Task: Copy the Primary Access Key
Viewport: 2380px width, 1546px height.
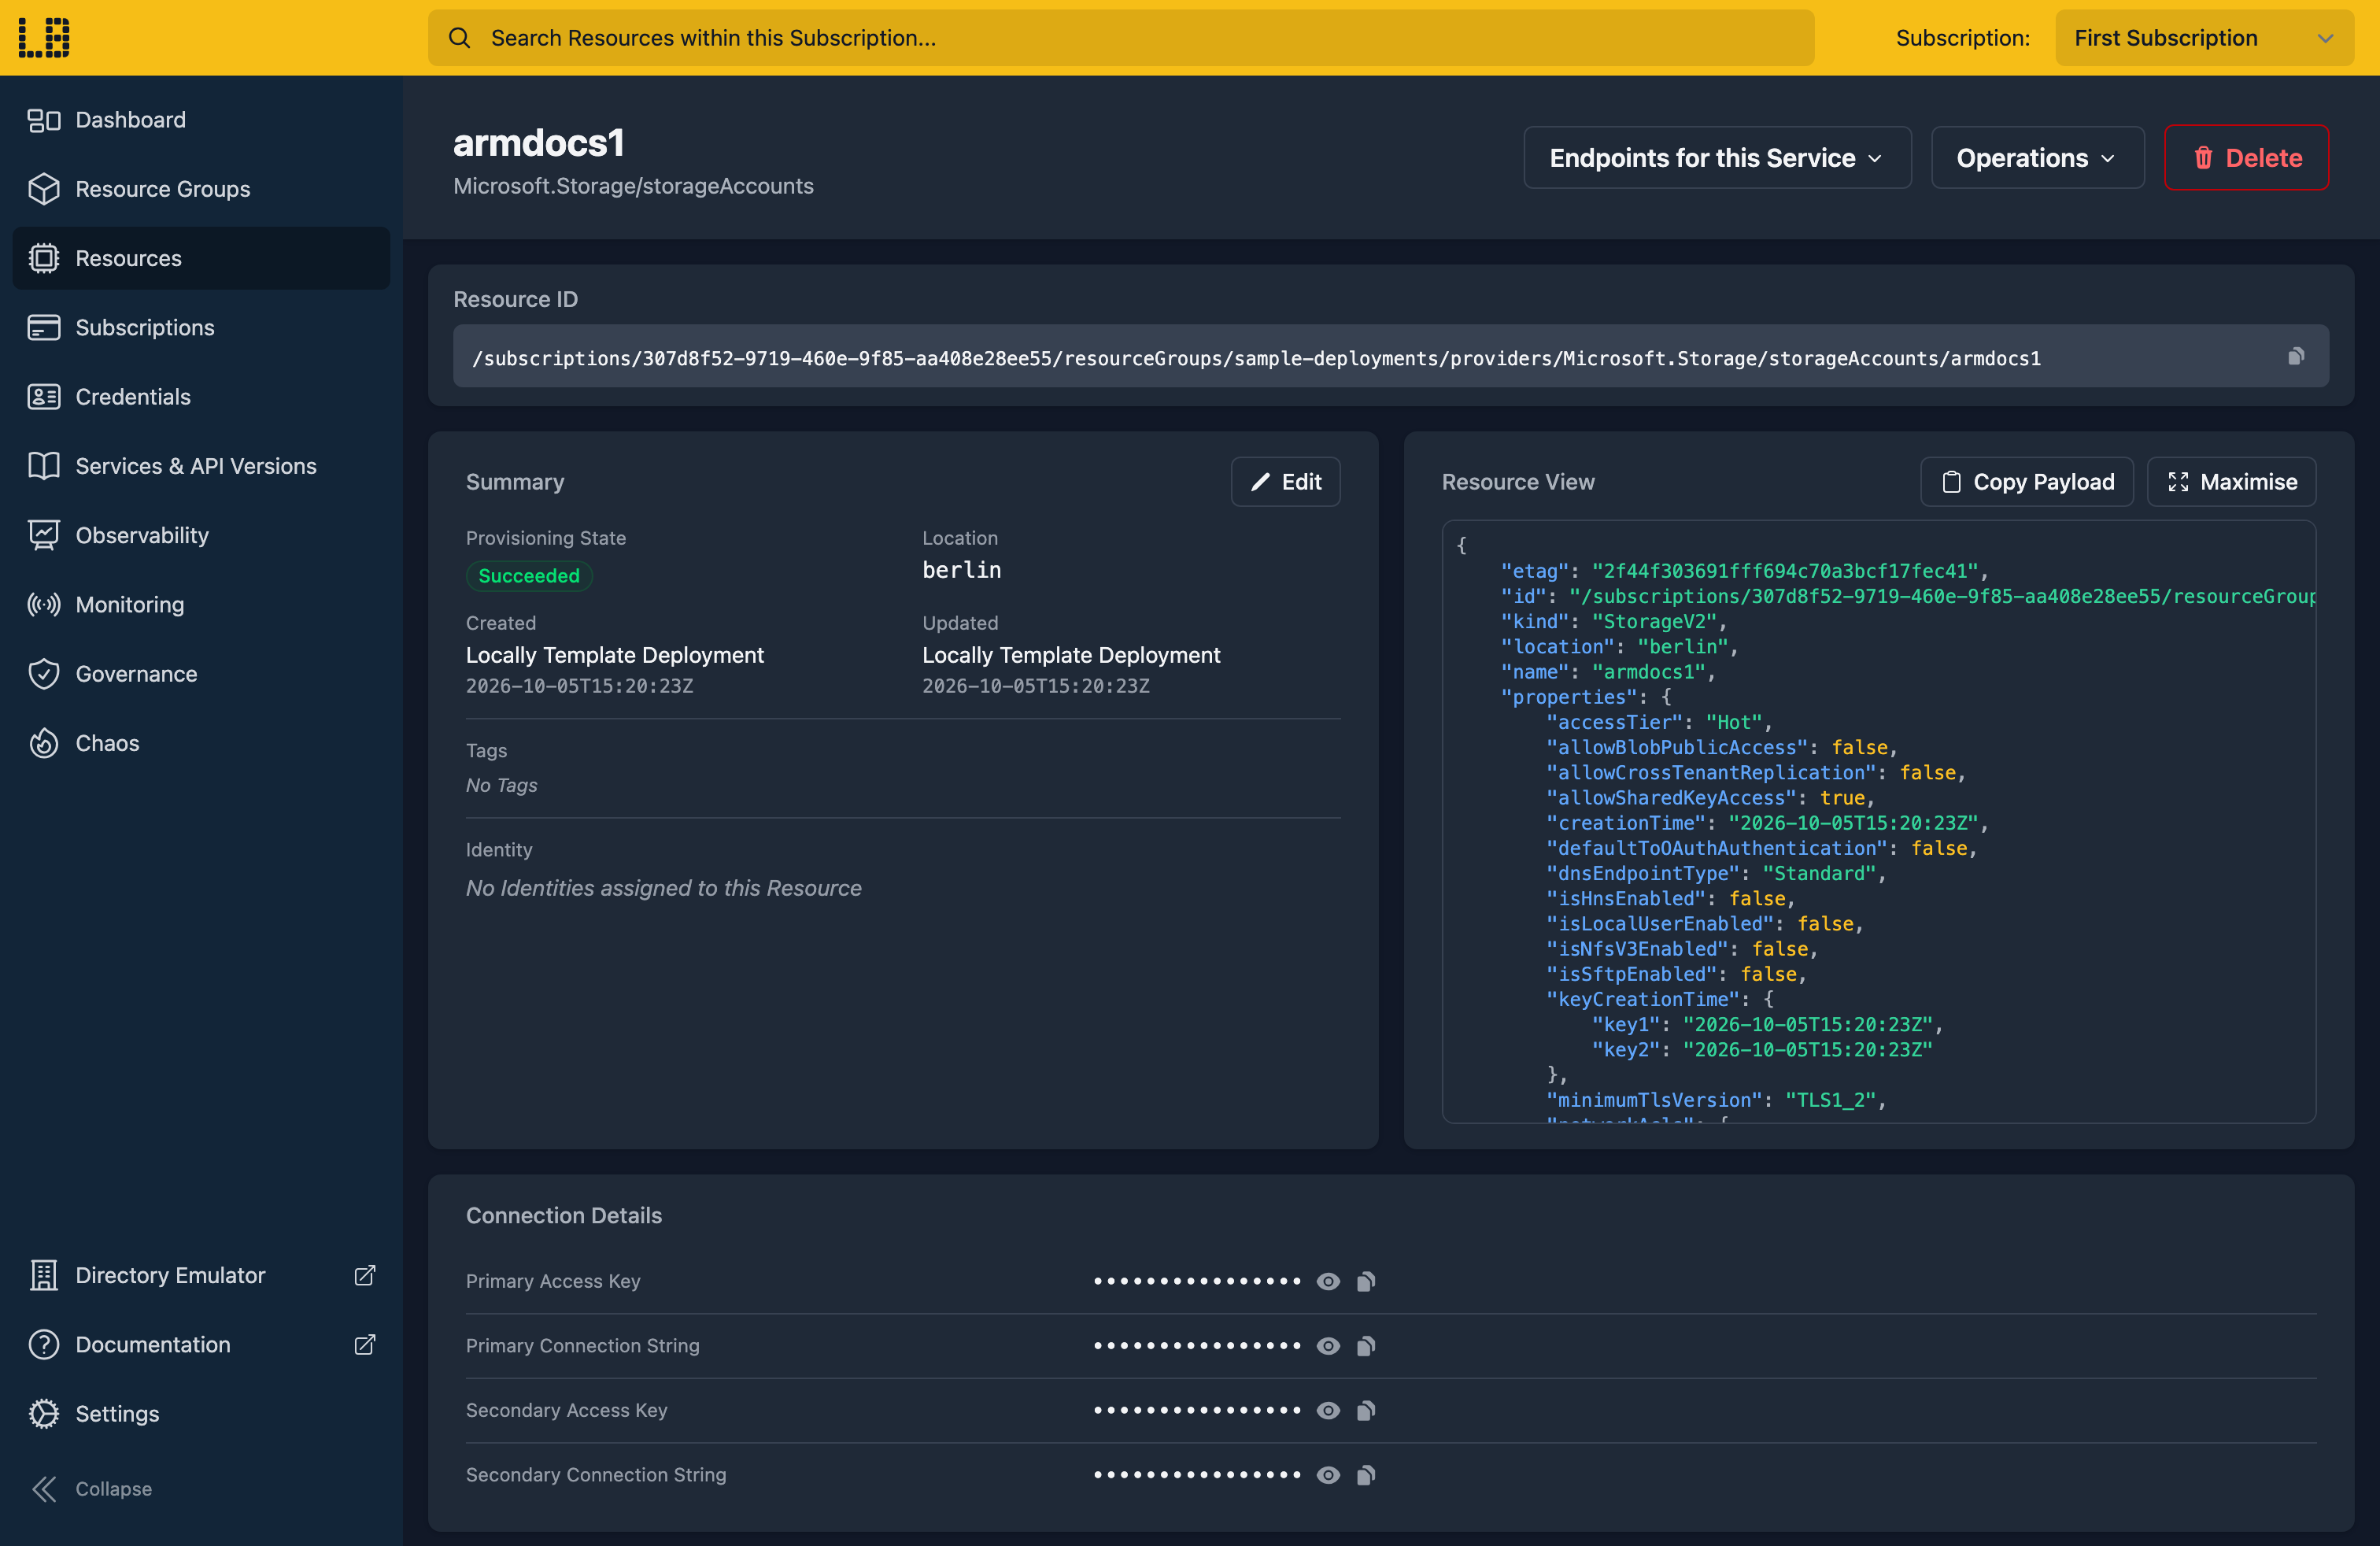Action: 1366,1281
